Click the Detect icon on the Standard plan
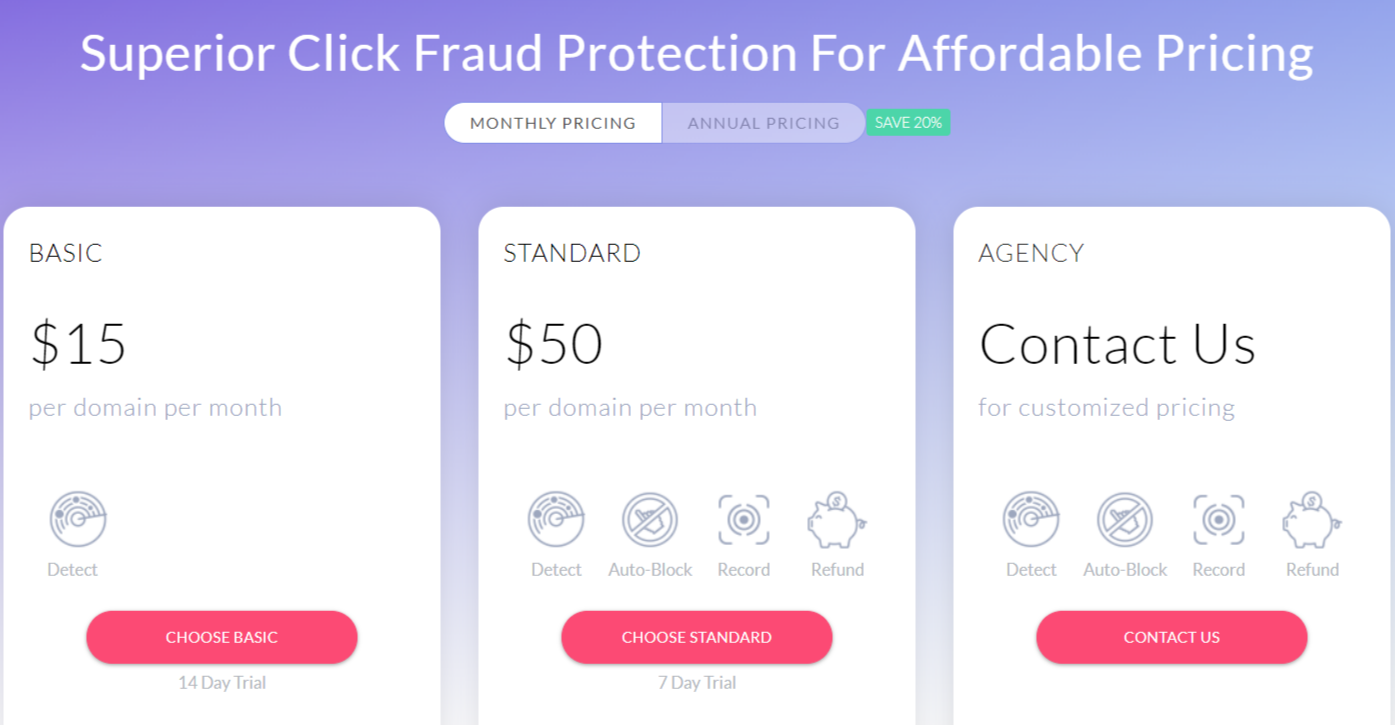Image resolution: width=1395 pixels, height=725 pixels. point(556,518)
